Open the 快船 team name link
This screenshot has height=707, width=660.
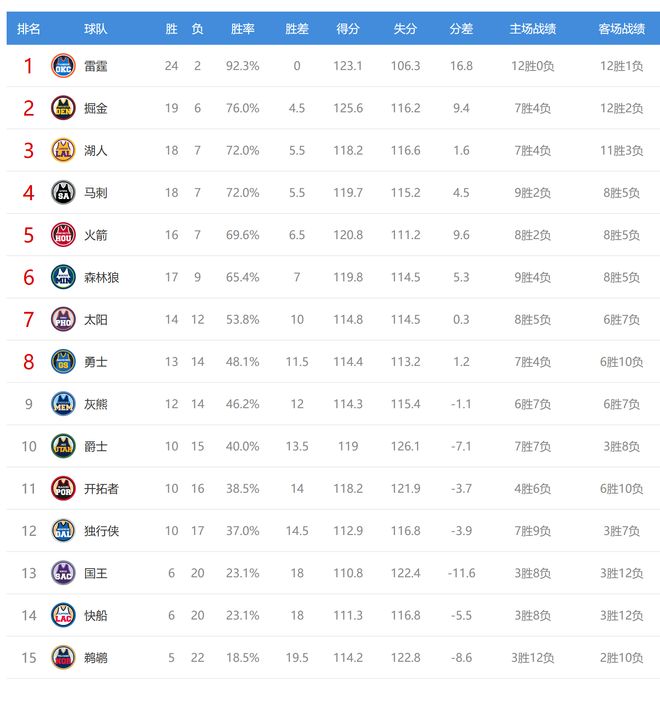click(x=95, y=615)
